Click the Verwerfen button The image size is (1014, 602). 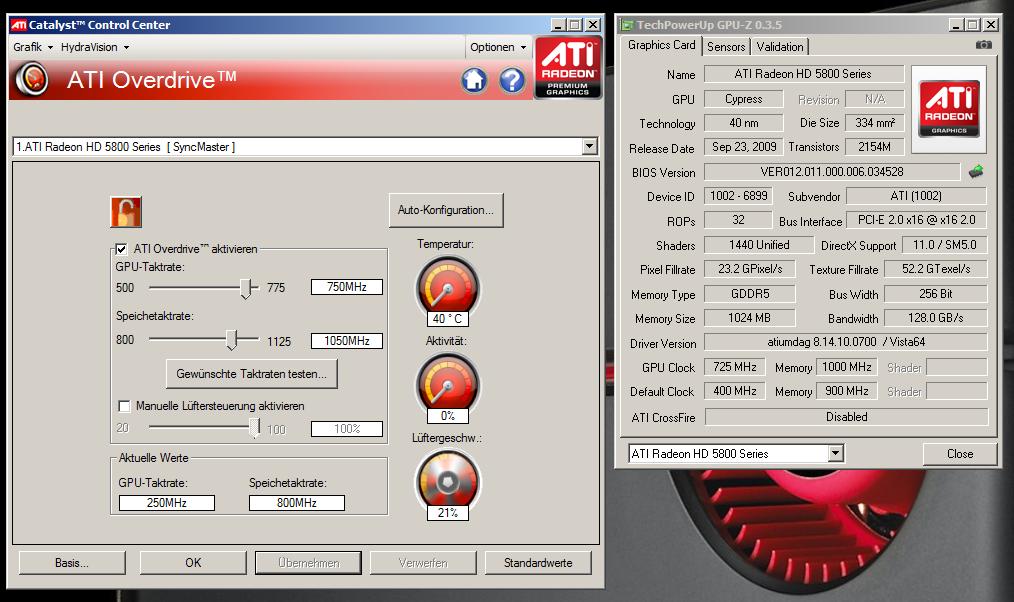click(x=423, y=563)
